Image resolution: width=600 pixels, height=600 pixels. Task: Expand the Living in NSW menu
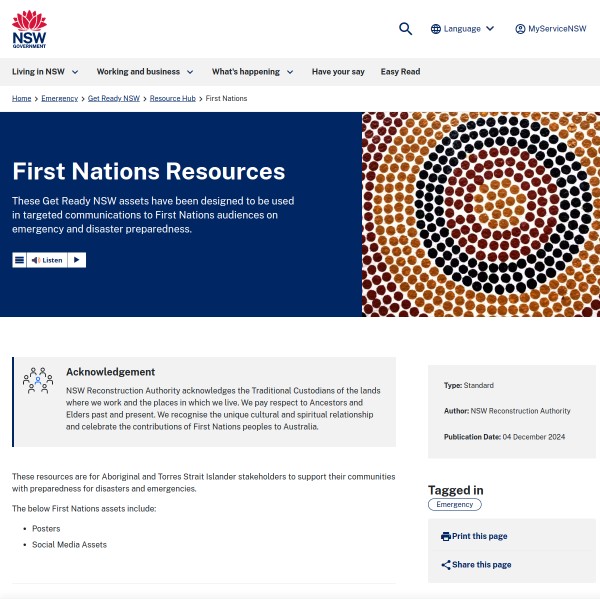(45, 72)
